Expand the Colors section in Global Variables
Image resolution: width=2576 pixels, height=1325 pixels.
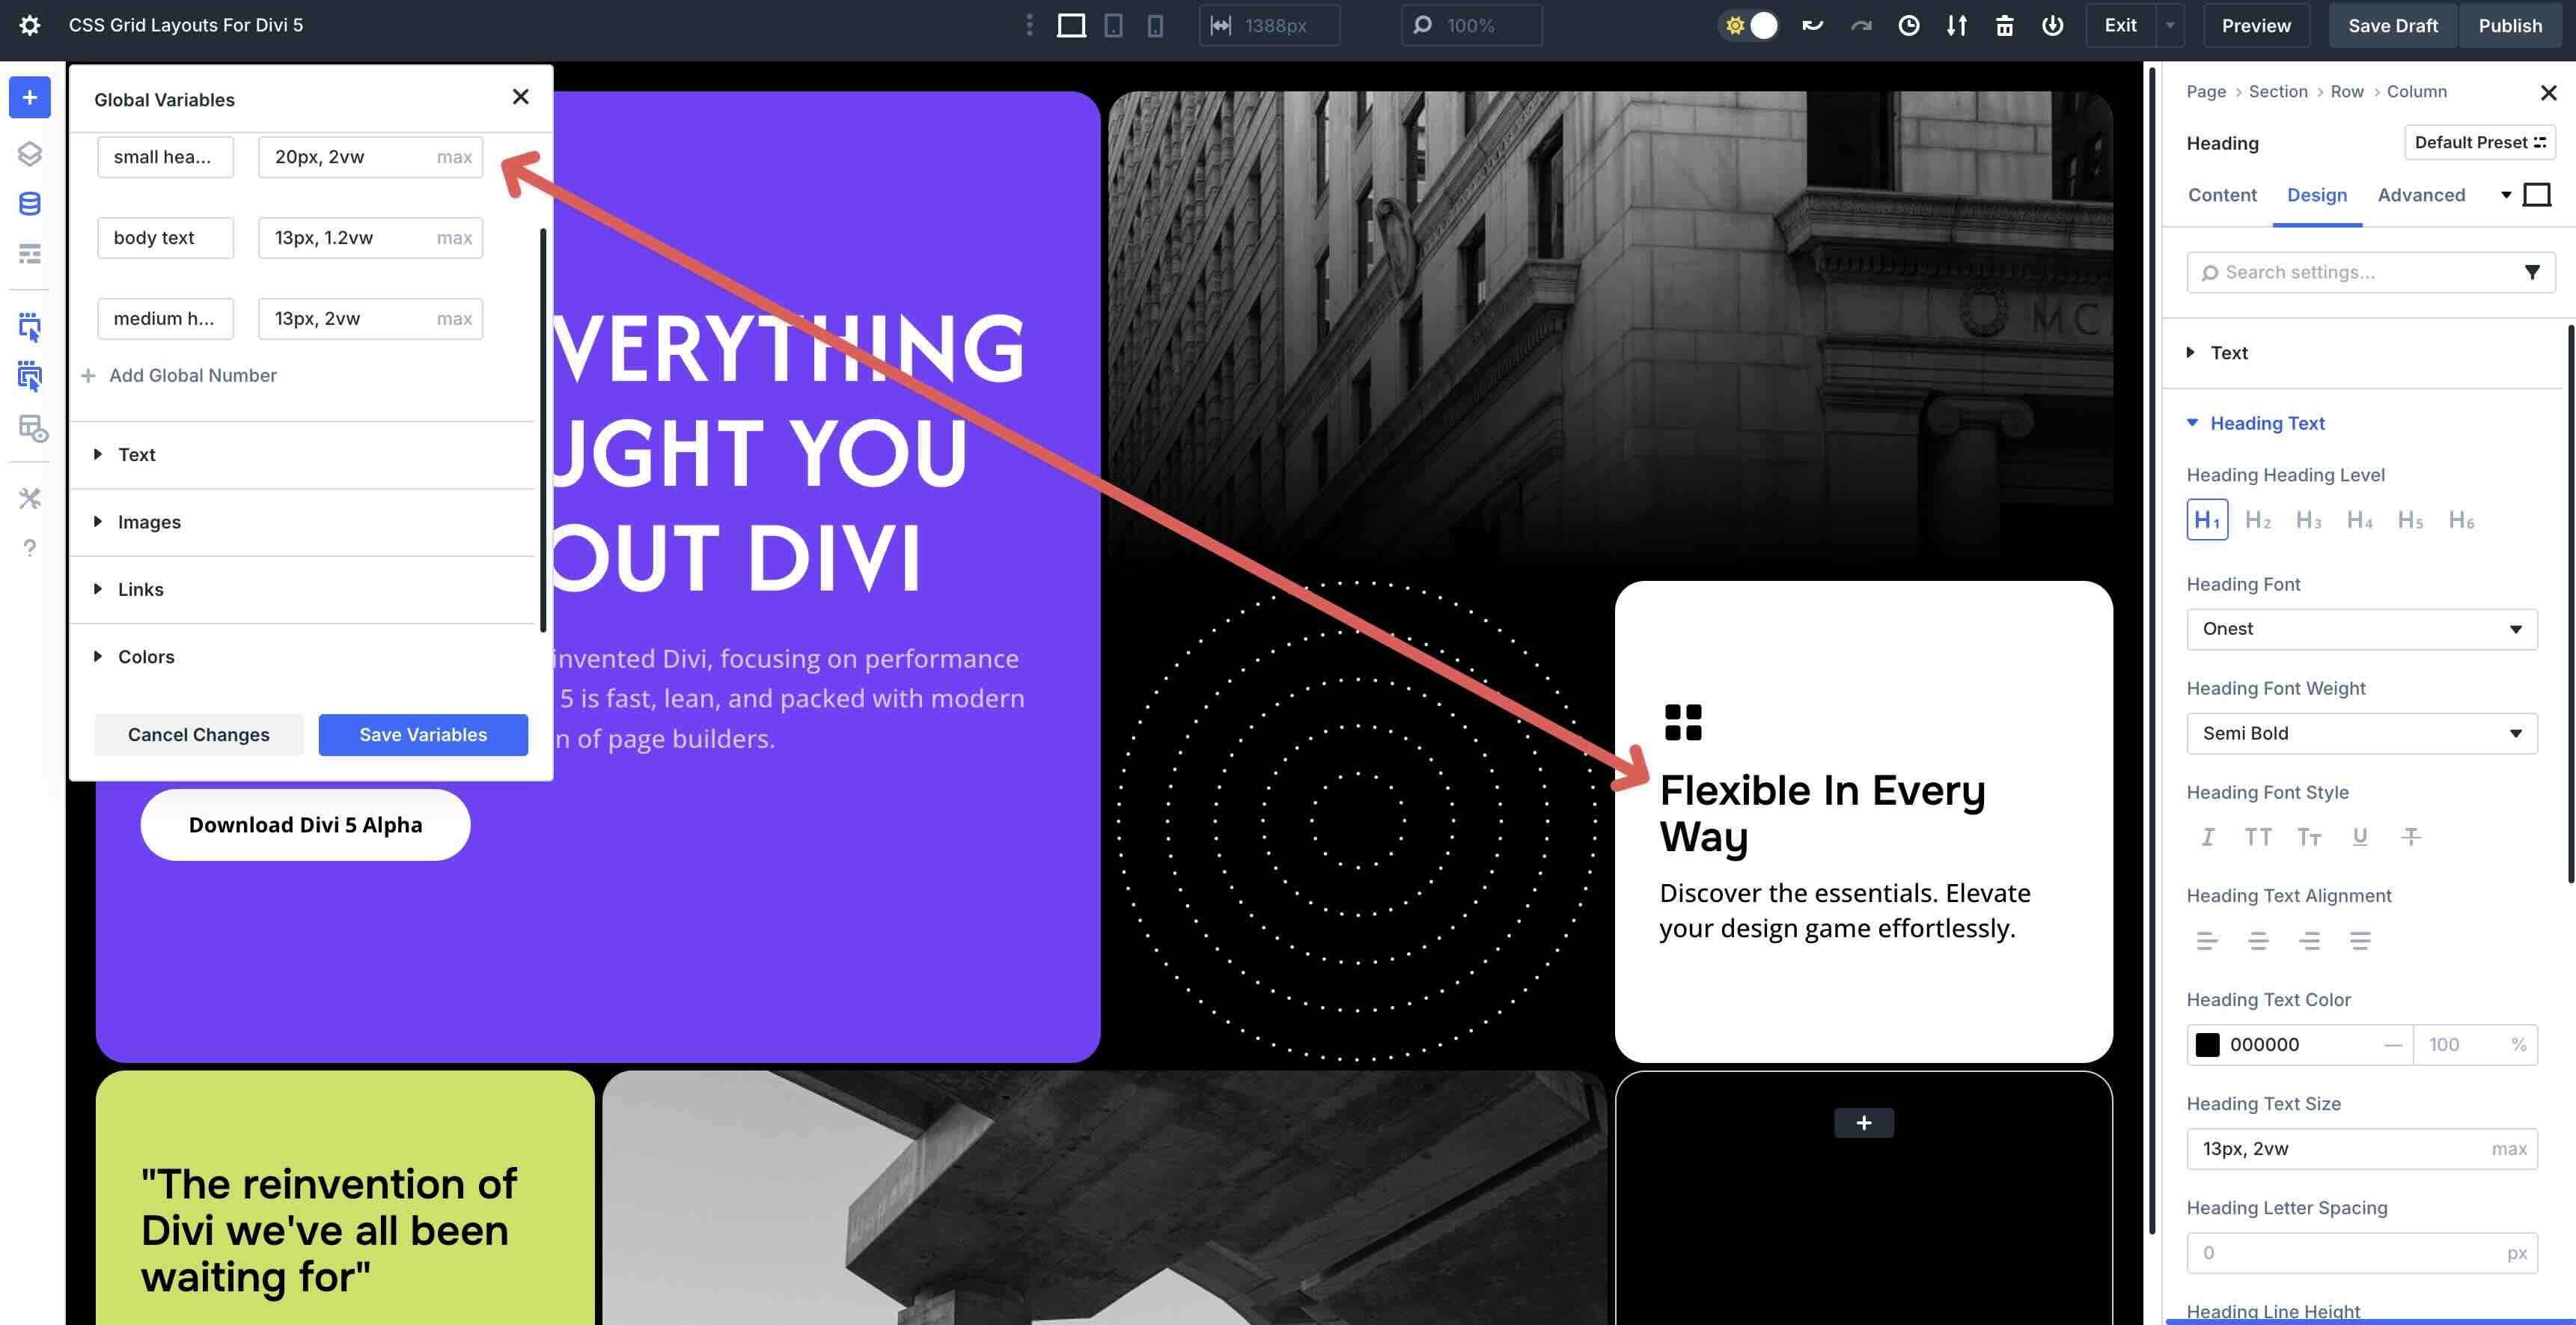pyautogui.click(x=146, y=656)
